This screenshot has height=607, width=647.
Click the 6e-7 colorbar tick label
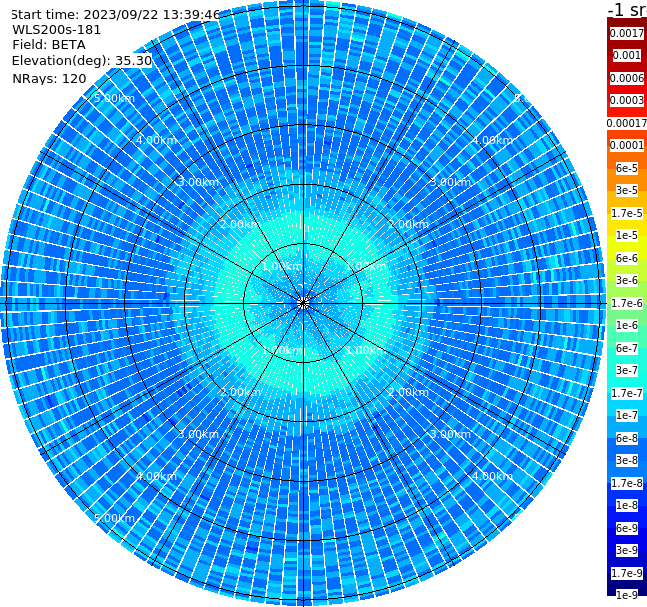[x=627, y=348]
